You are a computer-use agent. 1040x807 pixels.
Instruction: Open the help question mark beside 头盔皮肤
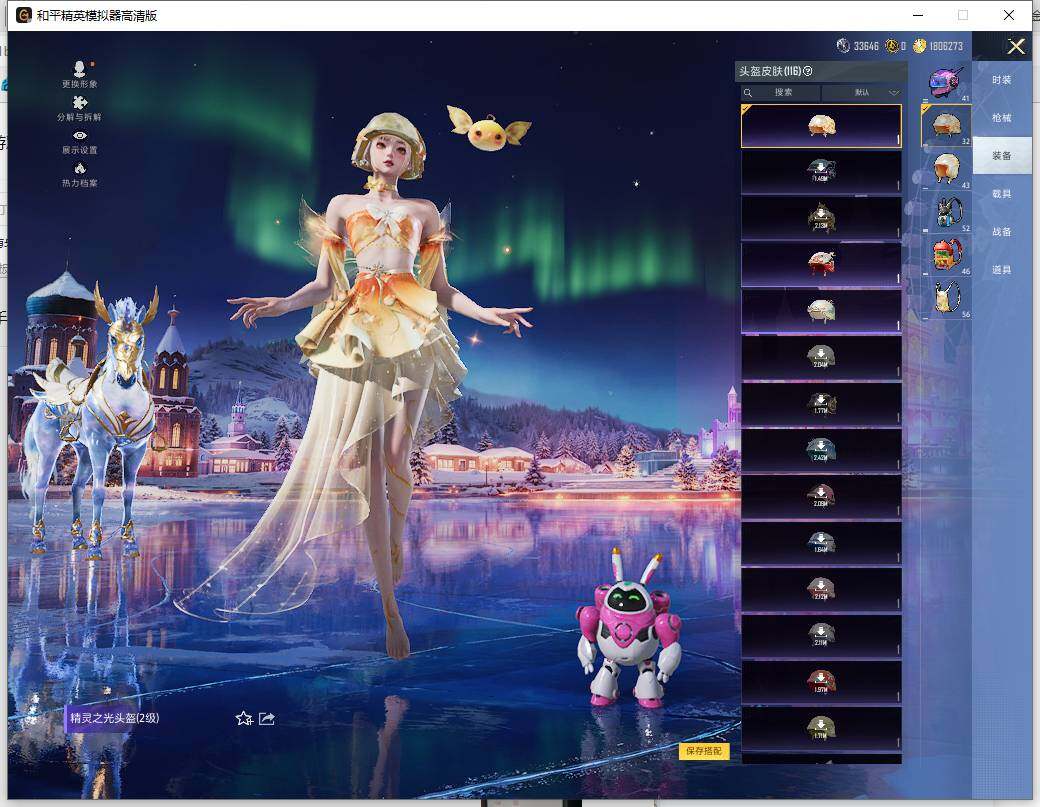click(808, 71)
